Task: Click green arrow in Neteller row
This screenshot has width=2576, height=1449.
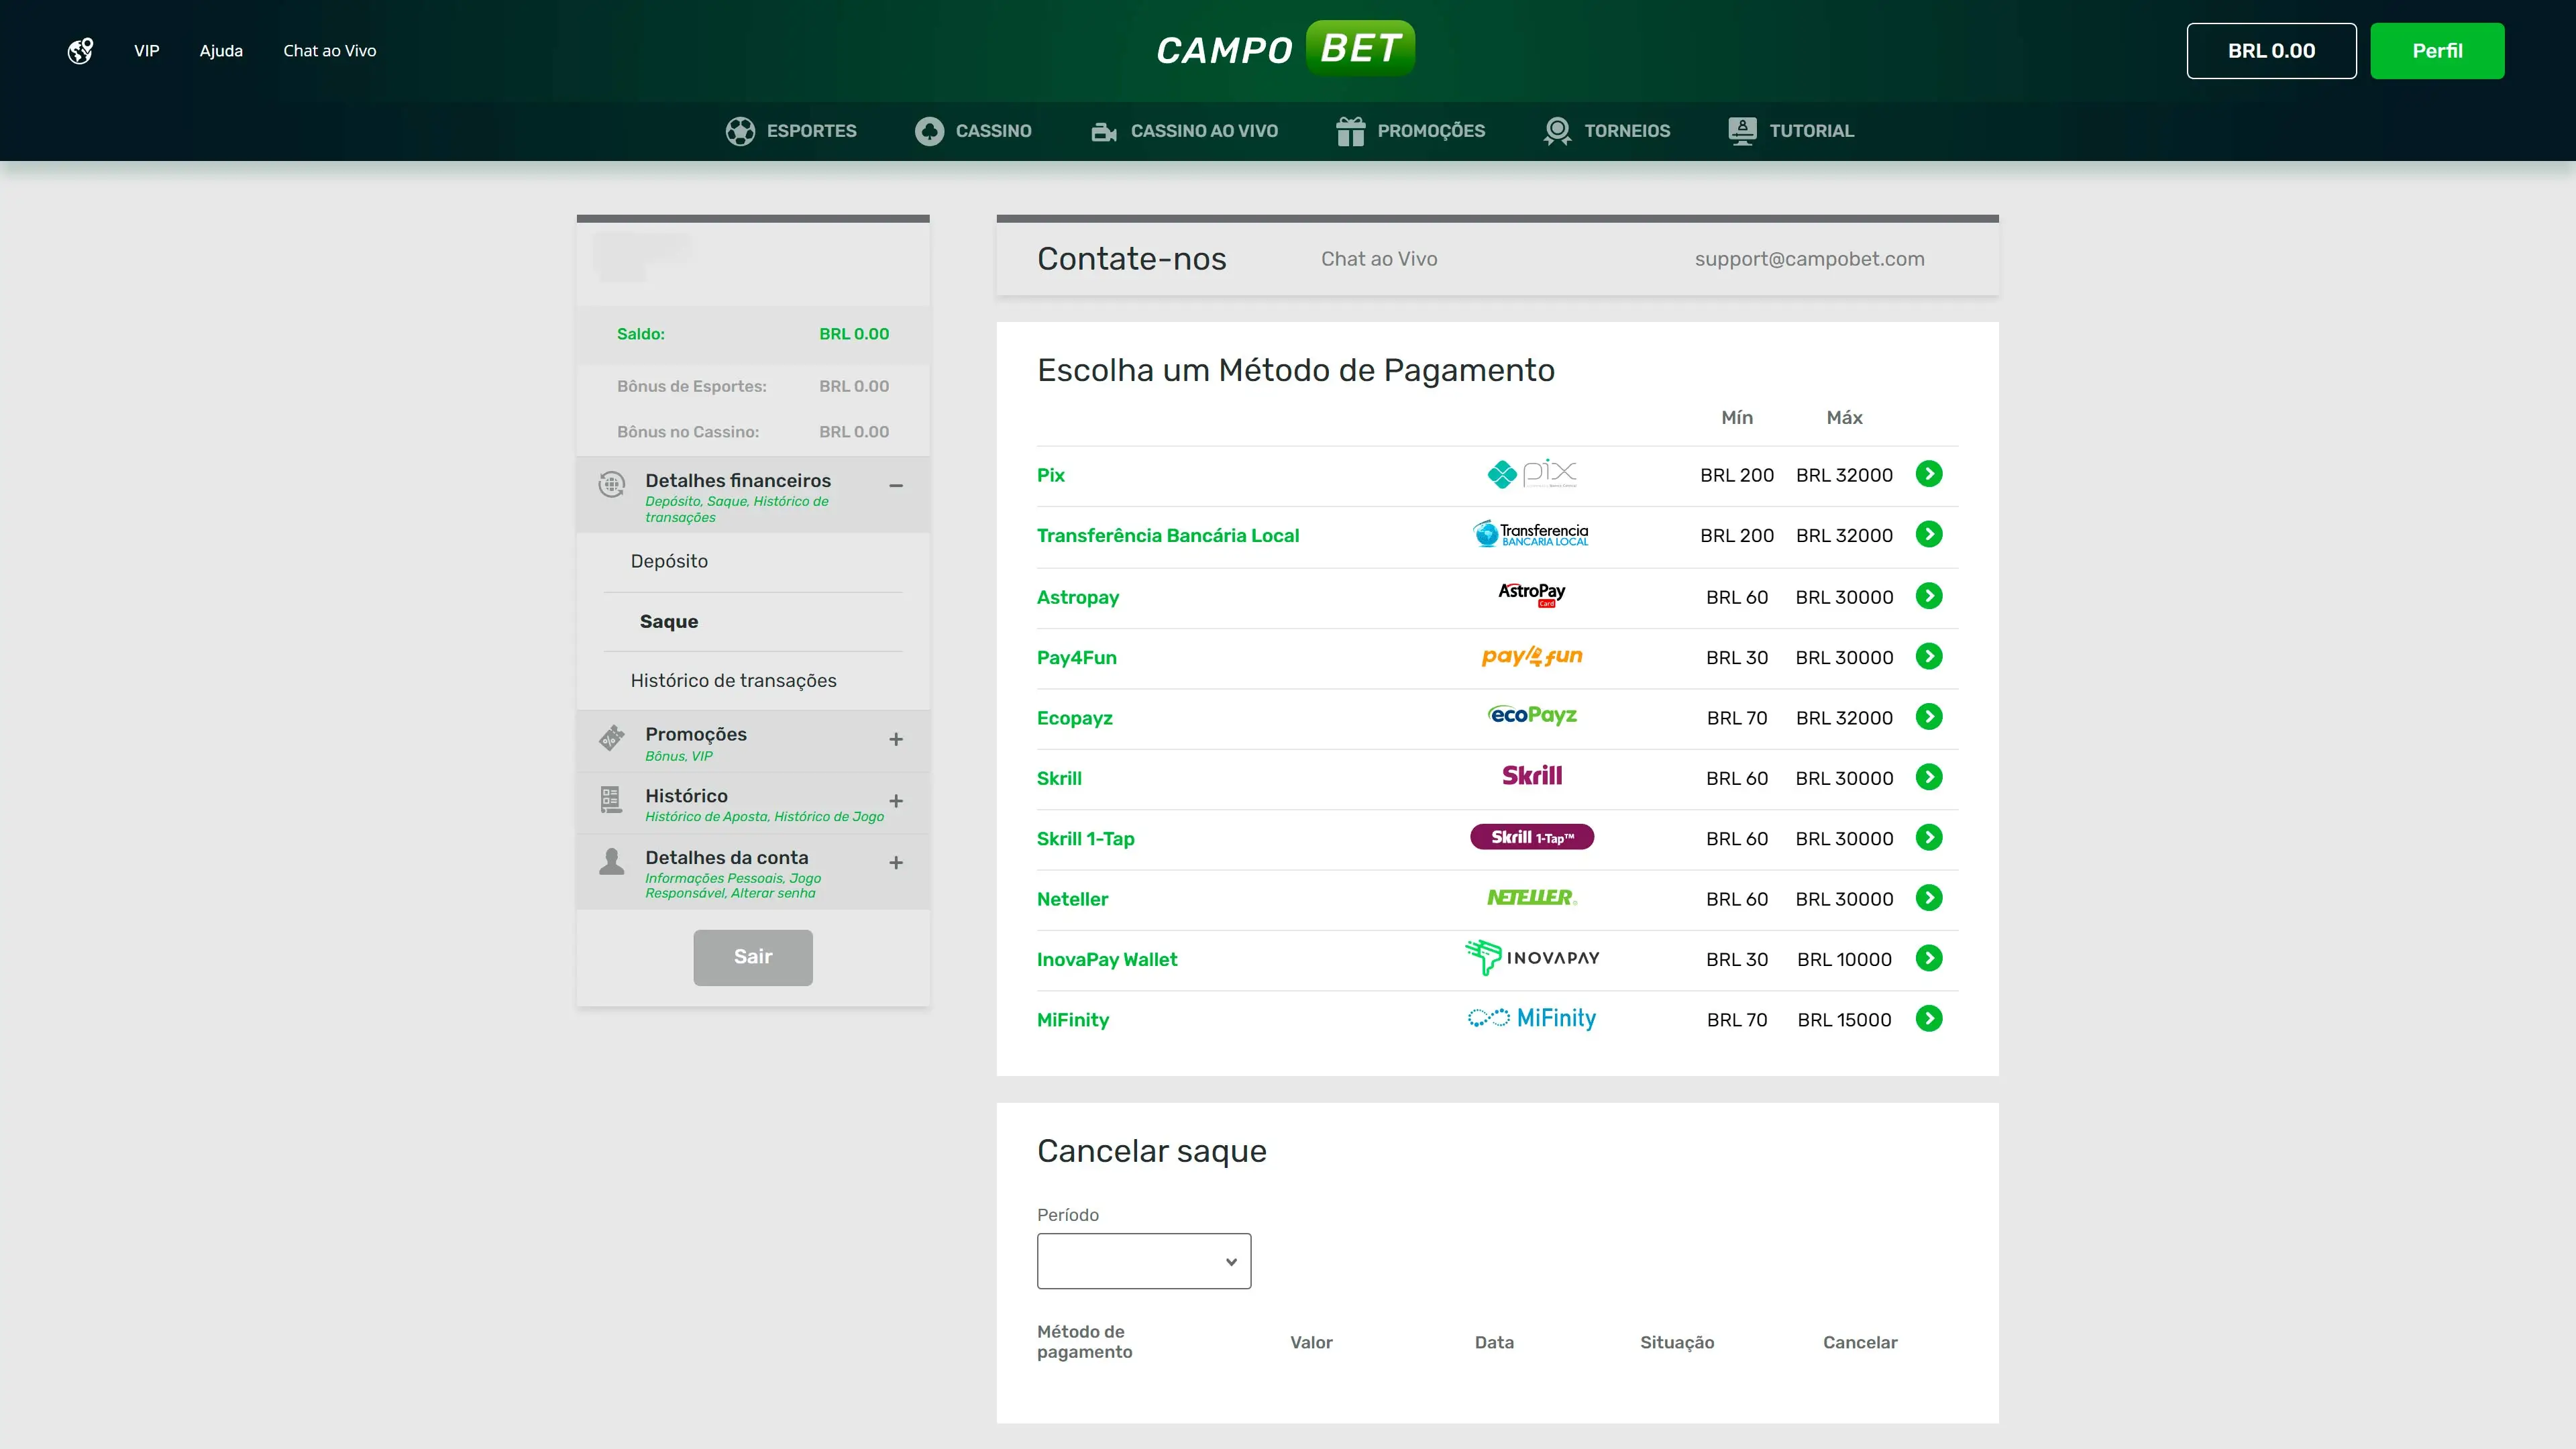Action: pos(1929,898)
